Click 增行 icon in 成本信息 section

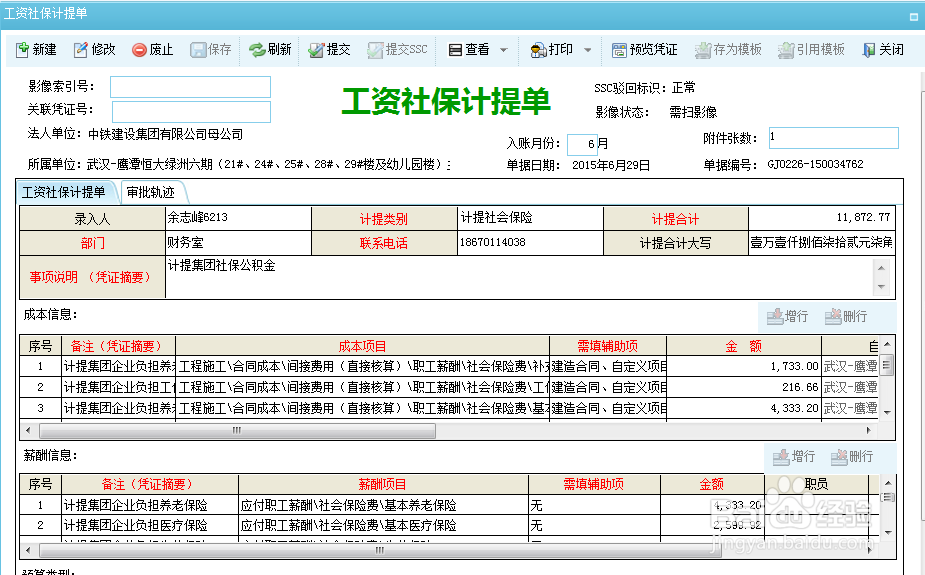coord(775,317)
